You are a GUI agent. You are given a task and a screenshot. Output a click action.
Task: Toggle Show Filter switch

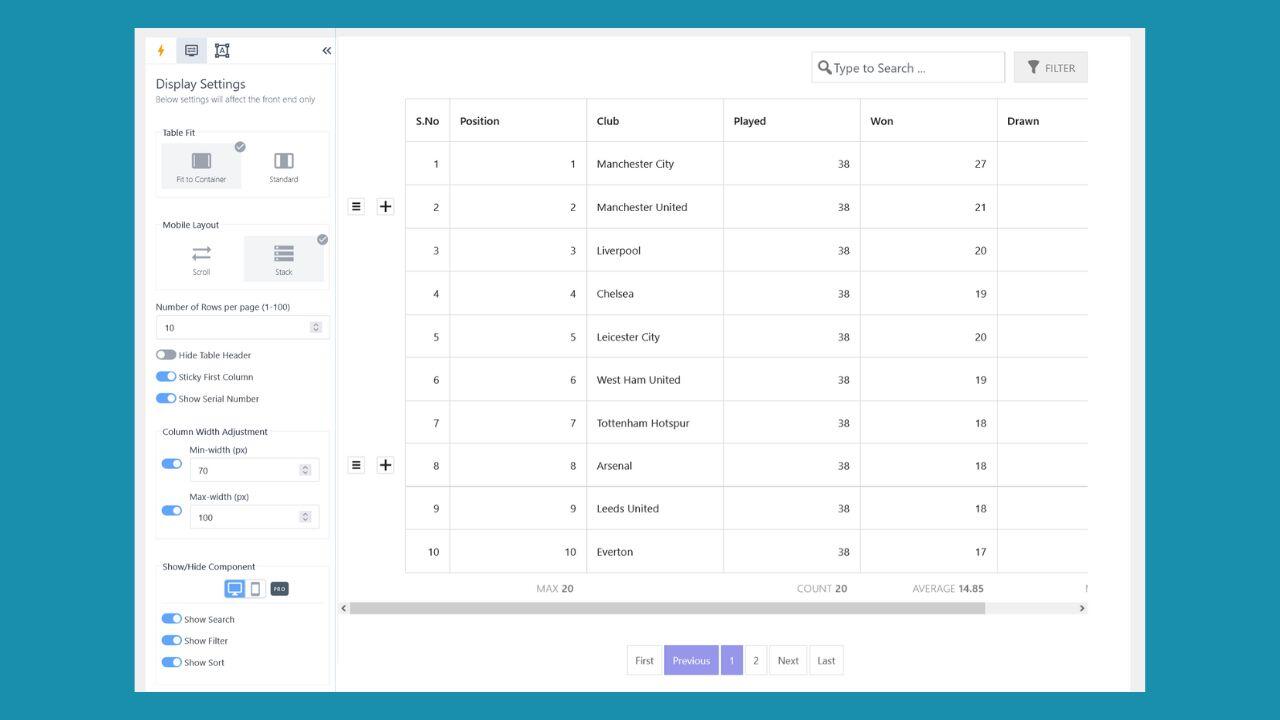pyautogui.click(x=172, y=641)
